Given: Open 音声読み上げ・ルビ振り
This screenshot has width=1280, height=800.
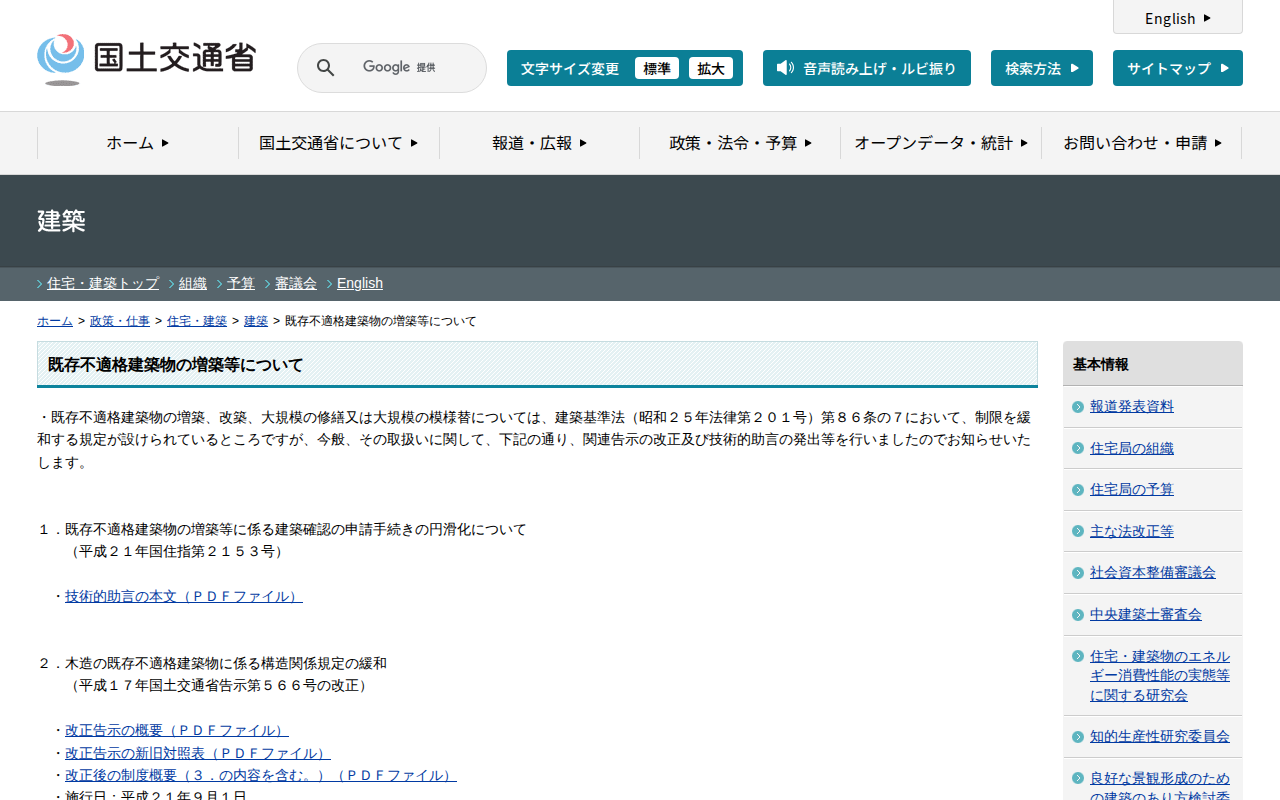Looking at the screenshot, I should click(867, 68).
